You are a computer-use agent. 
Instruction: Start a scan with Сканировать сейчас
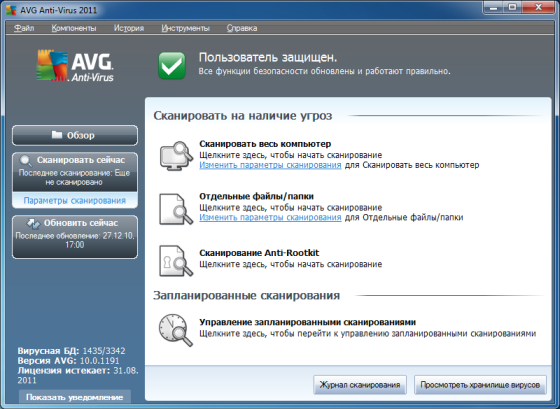tap(75, 172)
